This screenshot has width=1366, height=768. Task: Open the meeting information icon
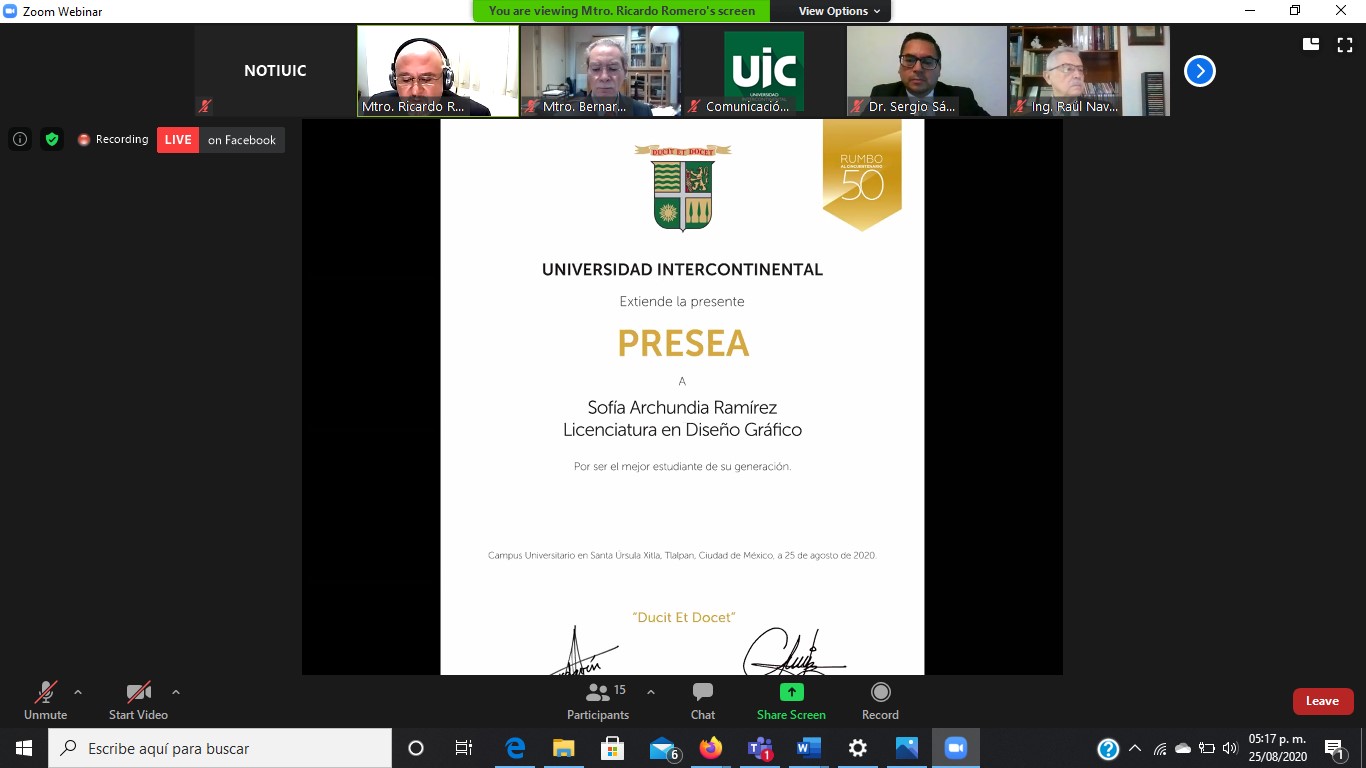click(x=20, y=139)
